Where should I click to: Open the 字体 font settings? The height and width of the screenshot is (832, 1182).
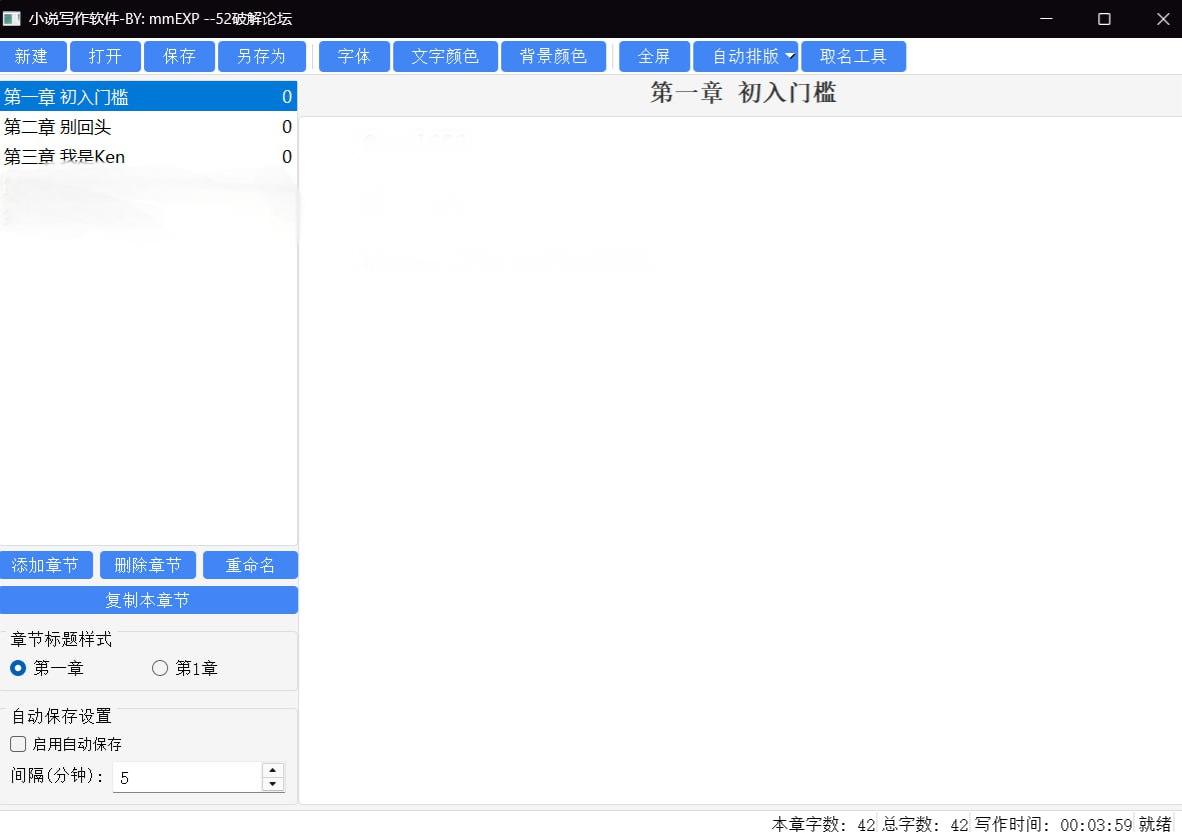(354, 57)
